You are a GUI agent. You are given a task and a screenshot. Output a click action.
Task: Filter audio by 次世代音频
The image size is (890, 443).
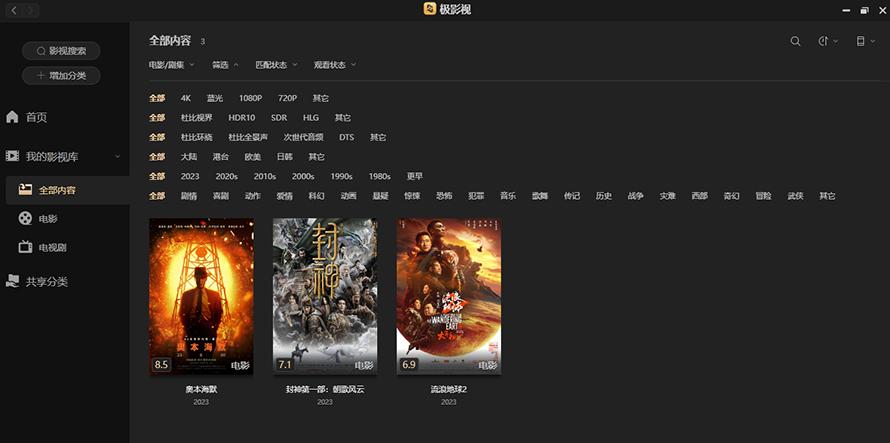click(304, 137)
